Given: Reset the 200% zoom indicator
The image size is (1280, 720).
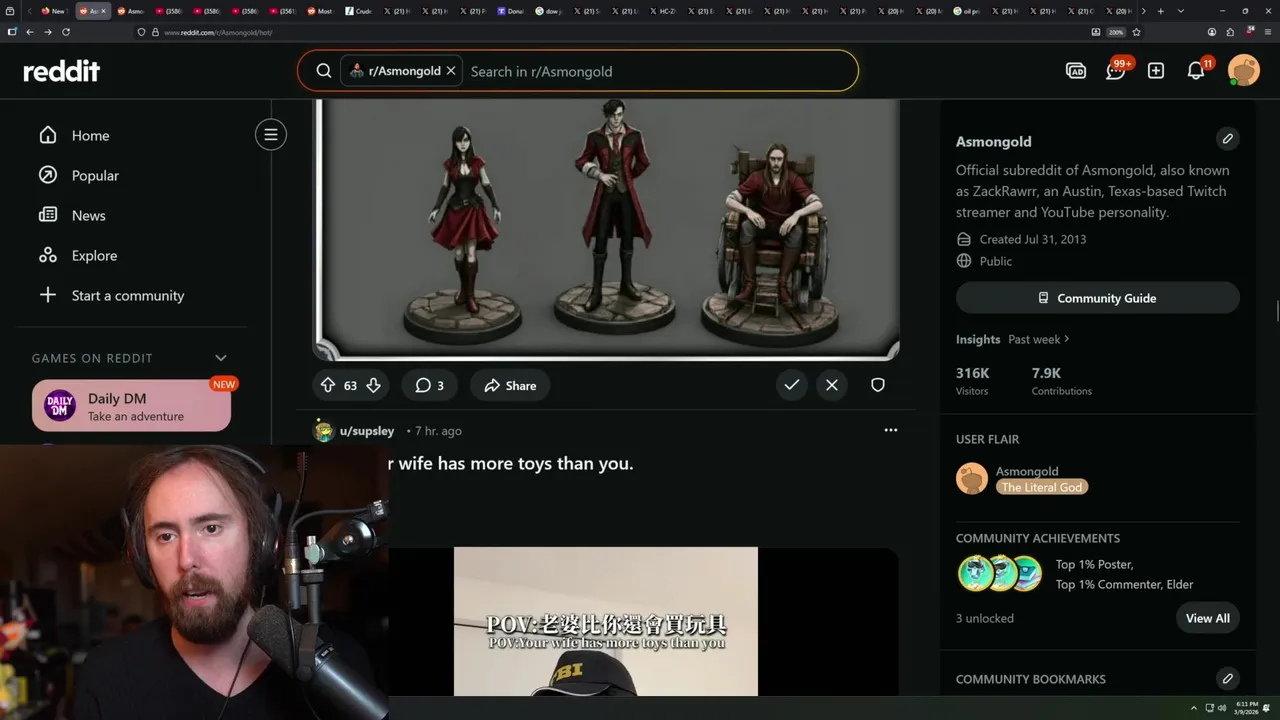Looking at the screenshot, I should point(1116,32).
